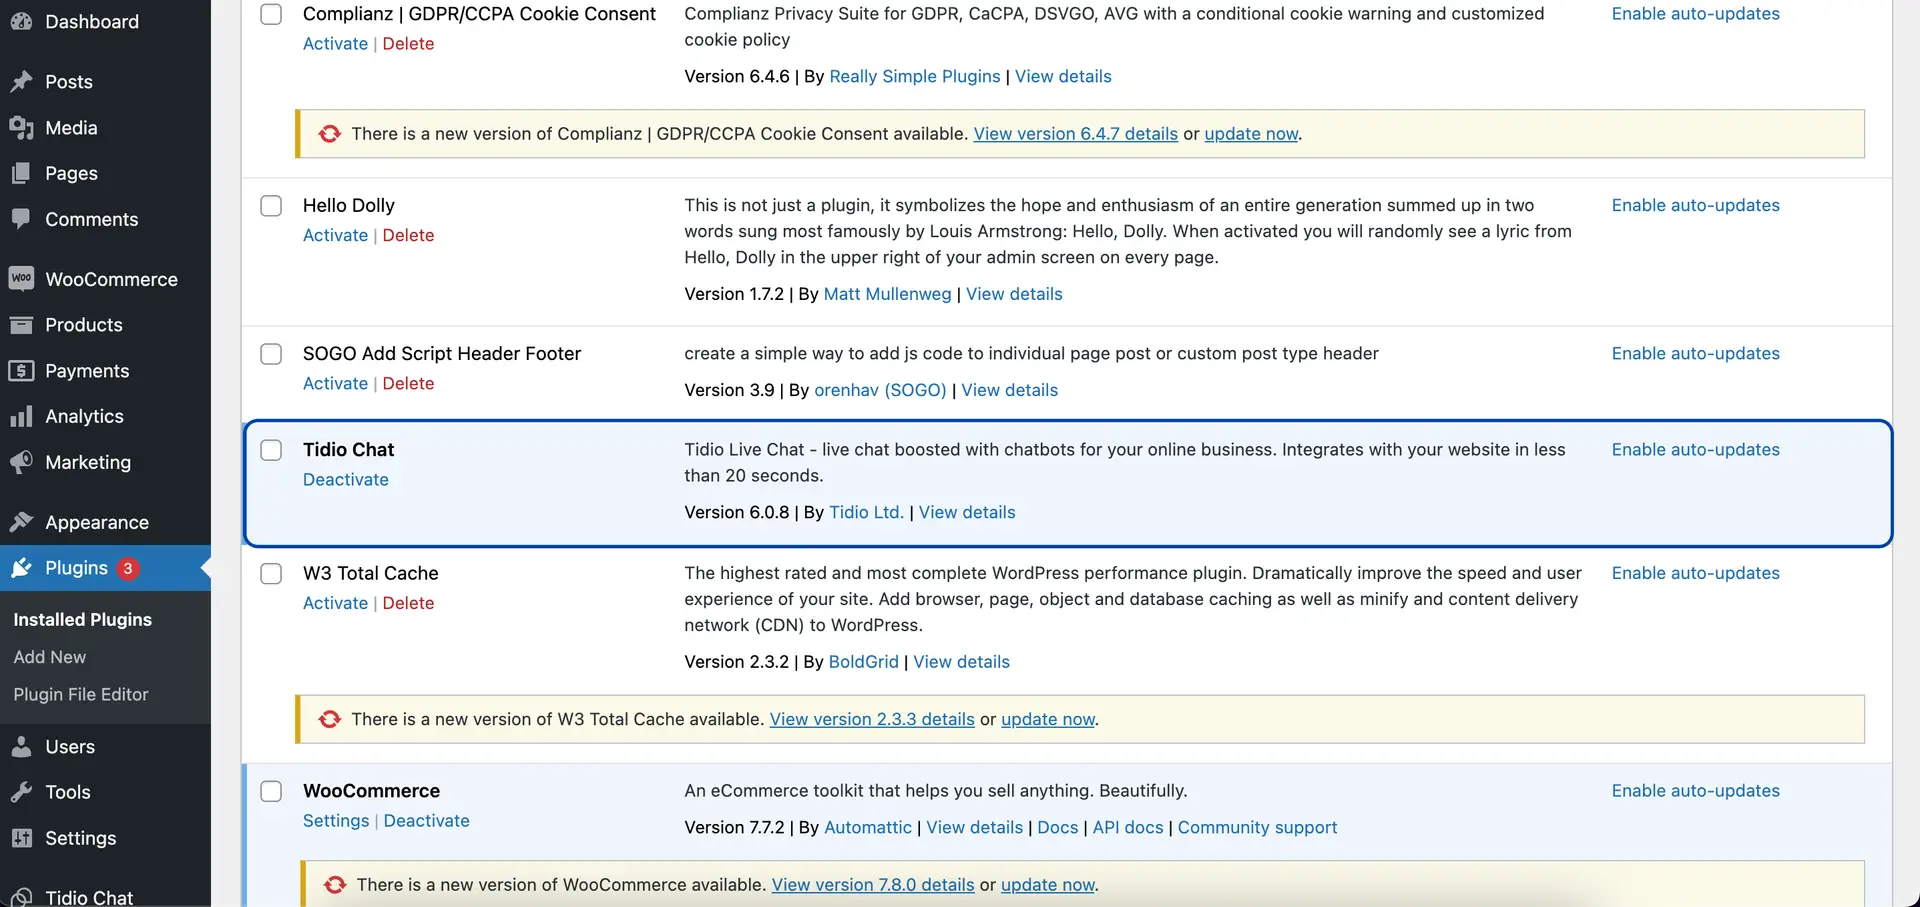The height and width of the screenshot is (907, 1920).
Task: Open BoldGrid author link
Action: click(x=864, y=662)
